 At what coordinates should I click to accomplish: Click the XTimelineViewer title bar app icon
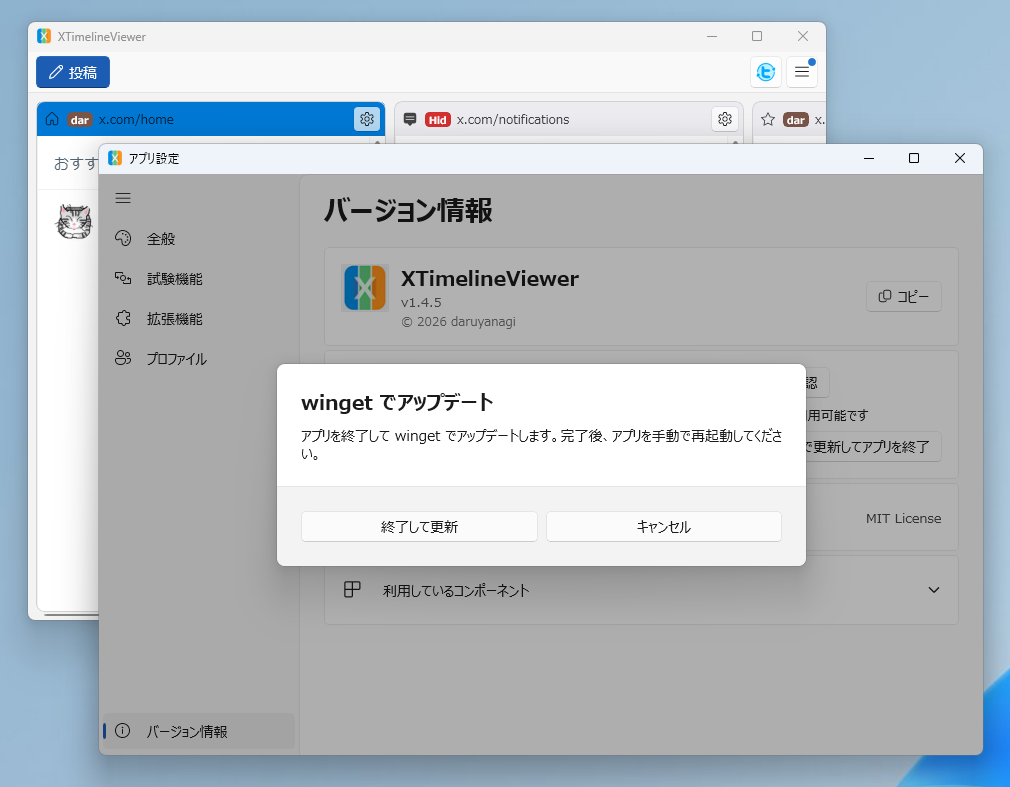pos(44,36)
